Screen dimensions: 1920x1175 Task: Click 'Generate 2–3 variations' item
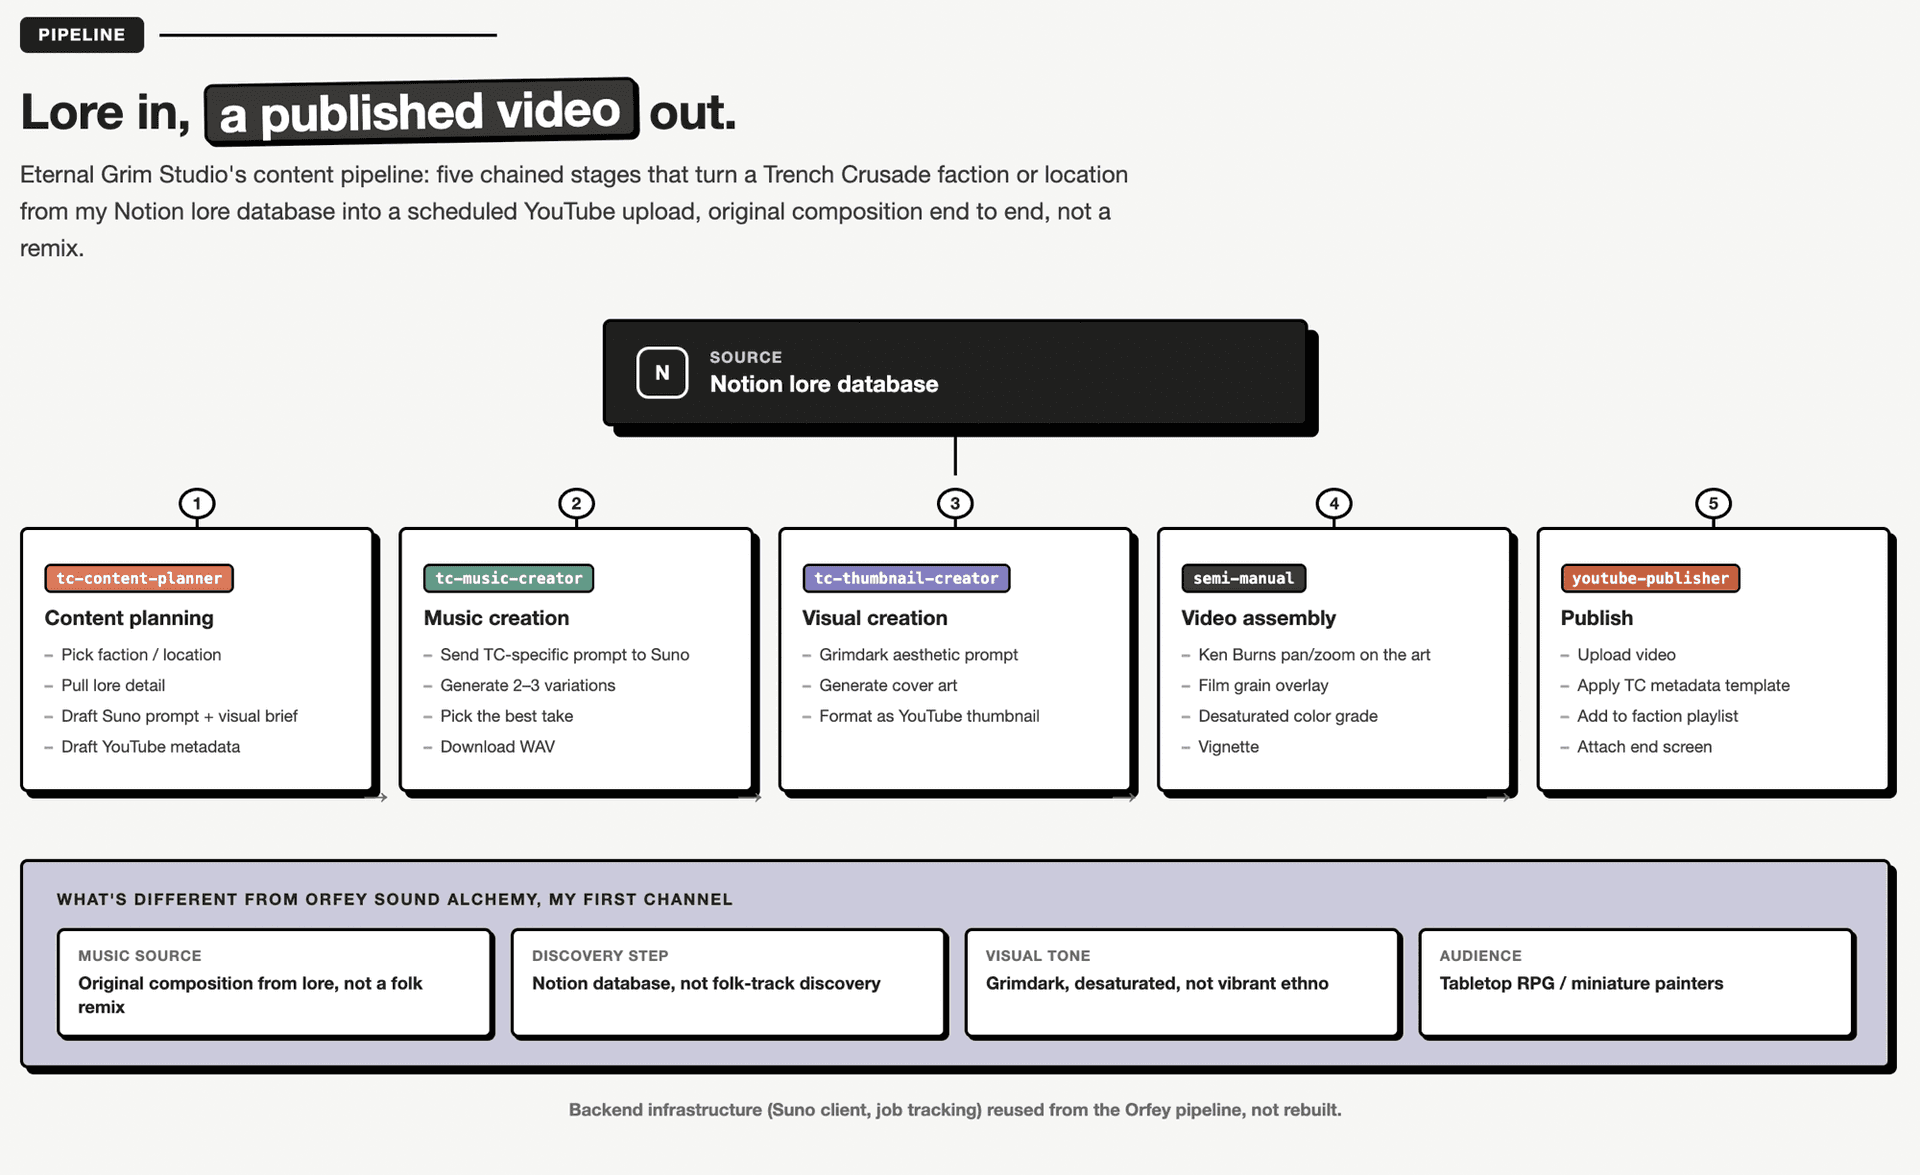pyautogui.click(x=528, y=685)
